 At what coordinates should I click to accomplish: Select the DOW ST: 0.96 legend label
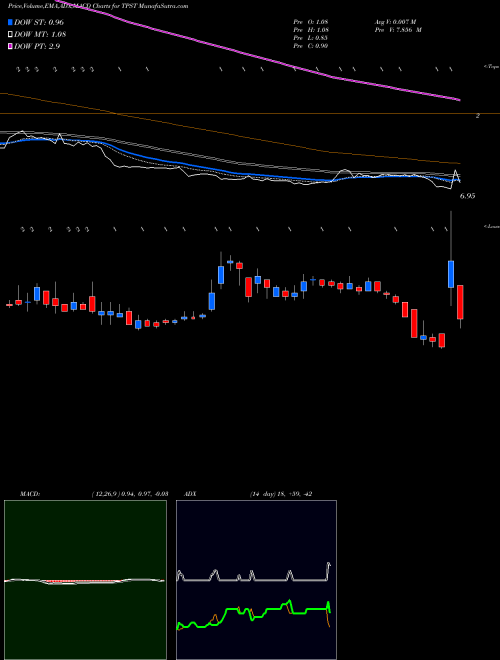click(x=39, y=22)
